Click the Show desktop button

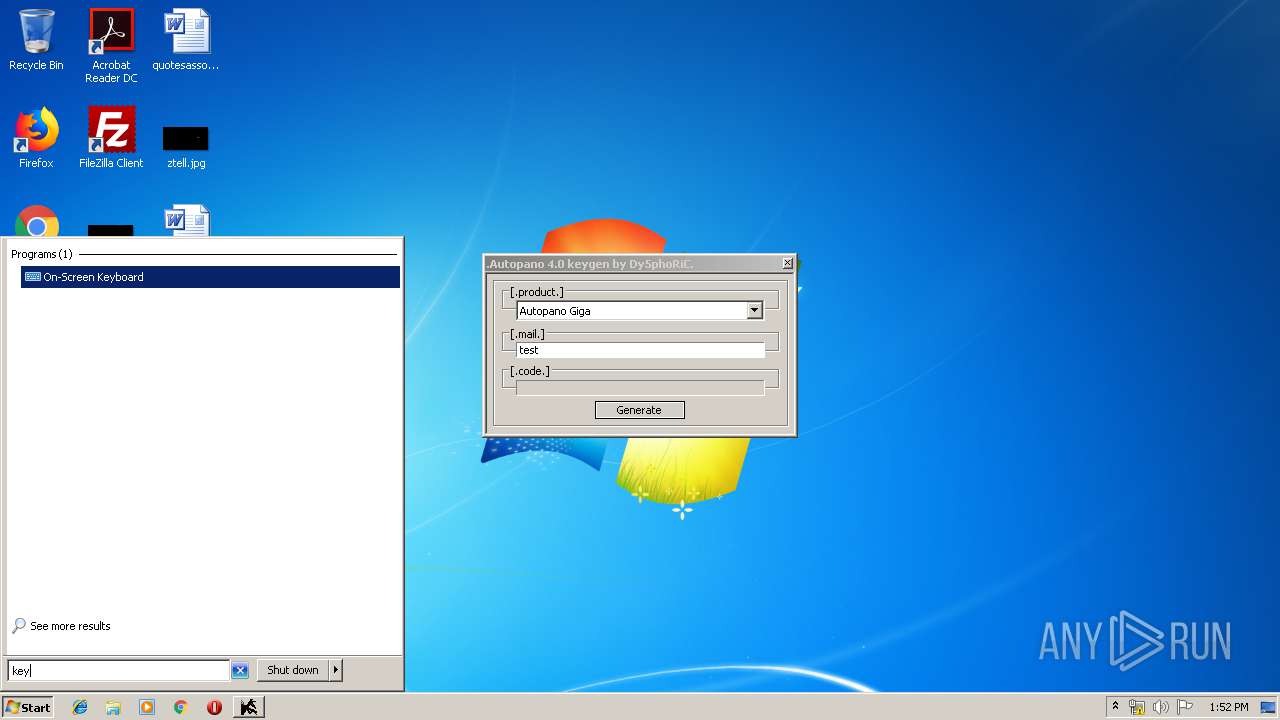[1269, 707]
